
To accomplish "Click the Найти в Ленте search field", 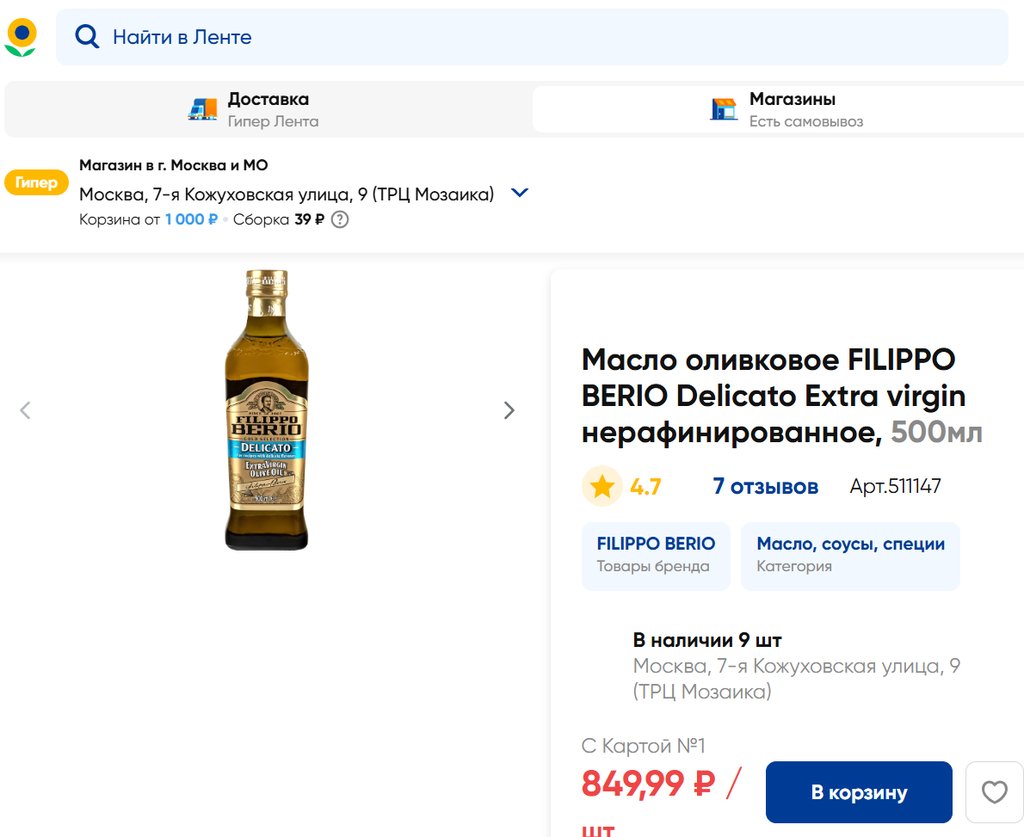I will coord(540,37).
